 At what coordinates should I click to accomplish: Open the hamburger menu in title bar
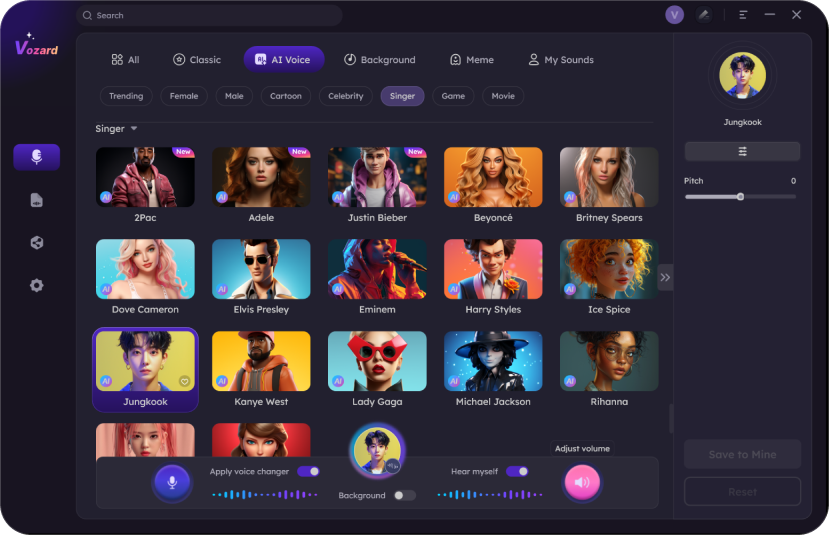pos(743,15)
